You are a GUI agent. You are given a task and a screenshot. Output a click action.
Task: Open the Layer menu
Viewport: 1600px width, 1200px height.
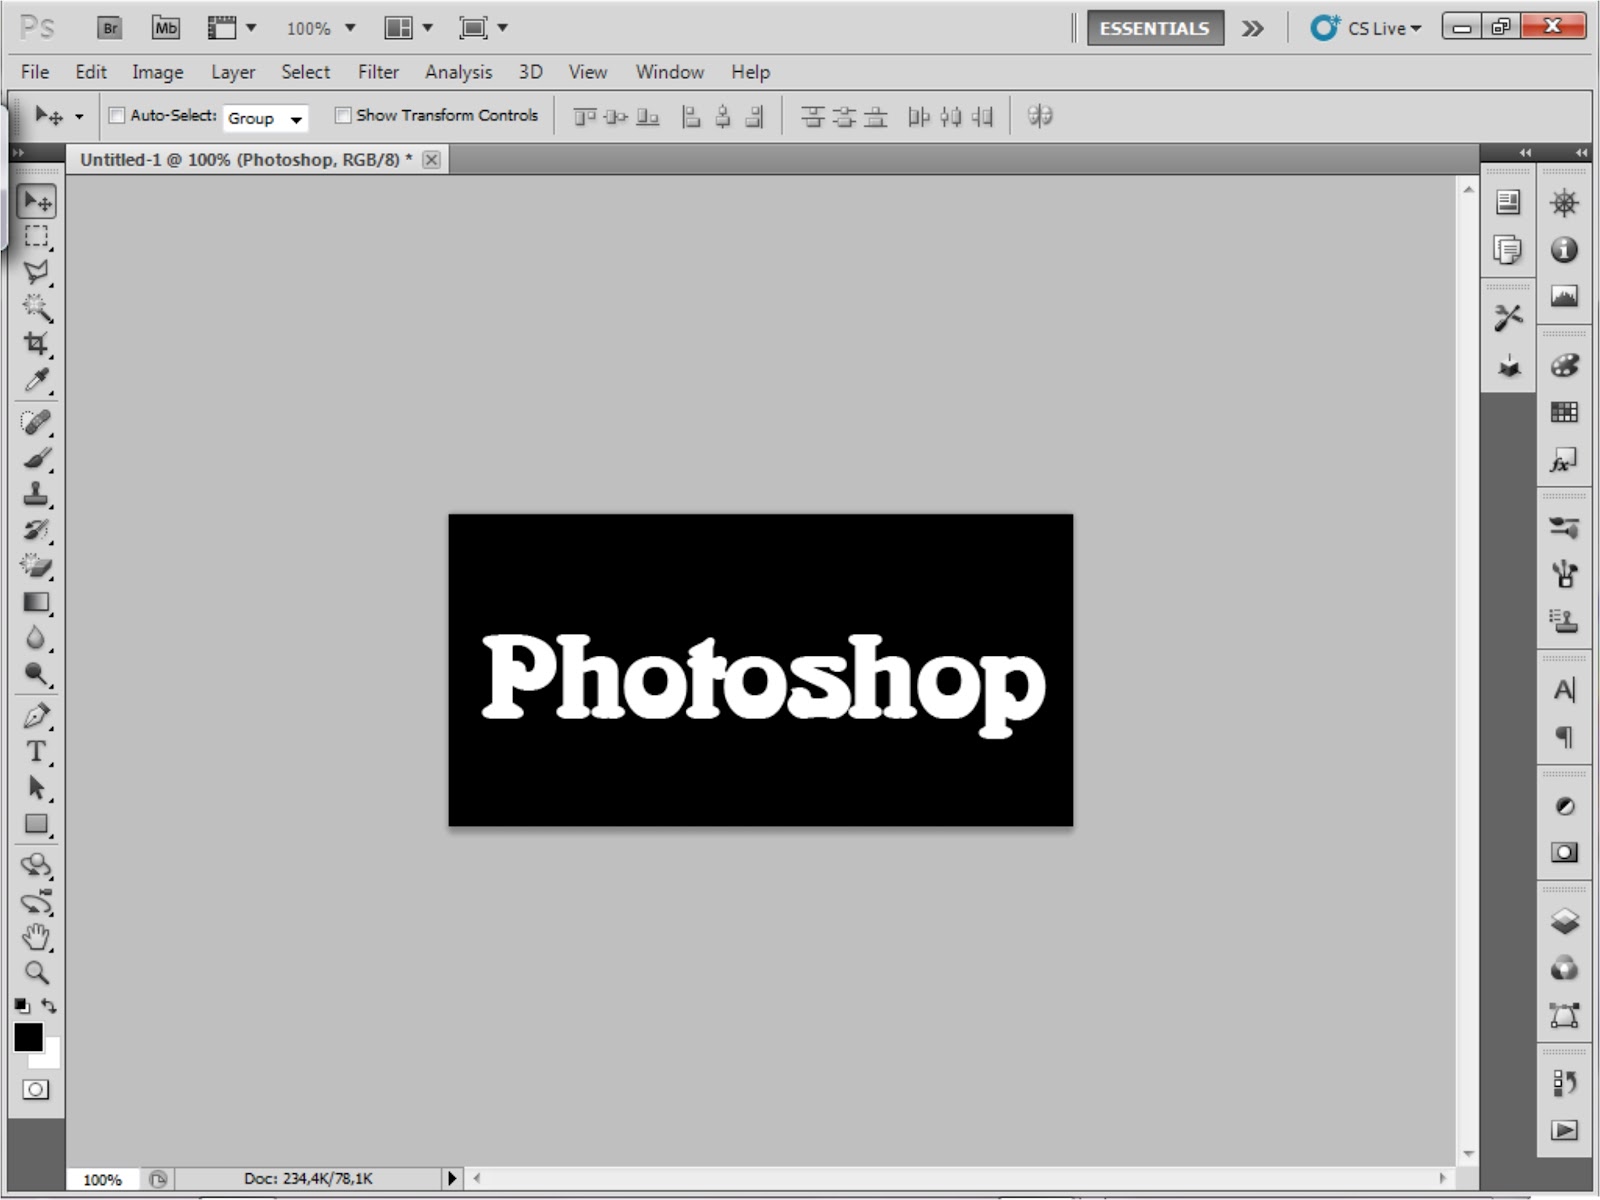pyautogui.click(x=233, y=72)
